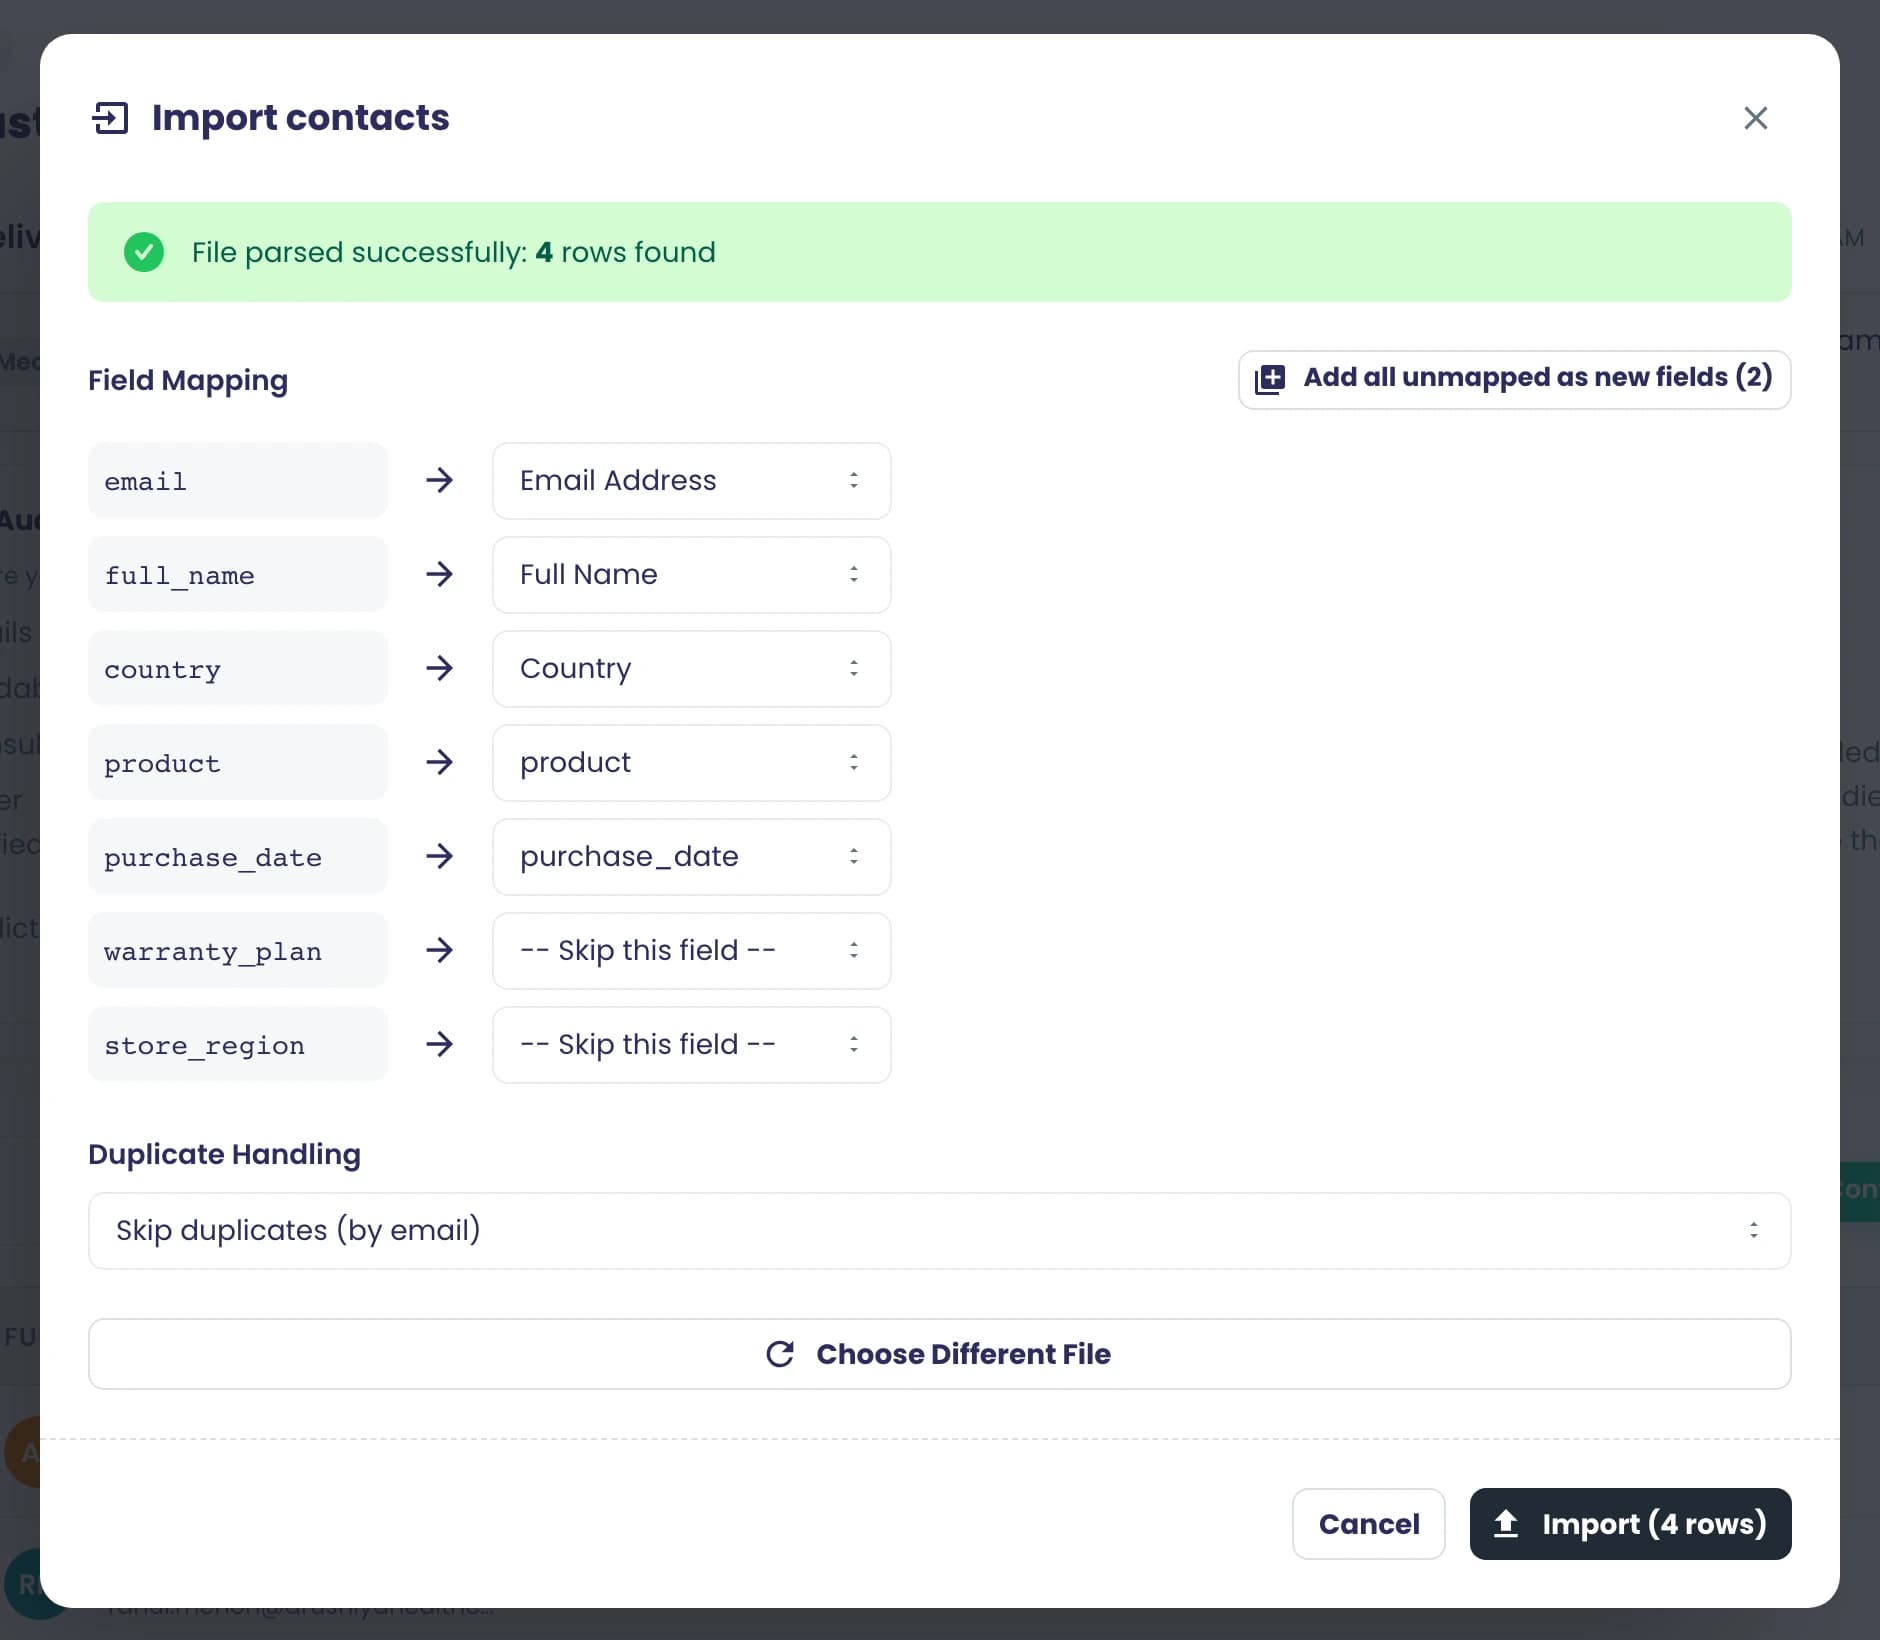The width and height of the screenshot is (1880, 1640).
Task: Click the arrow icon beside store_region
Action: (440, 1045)
